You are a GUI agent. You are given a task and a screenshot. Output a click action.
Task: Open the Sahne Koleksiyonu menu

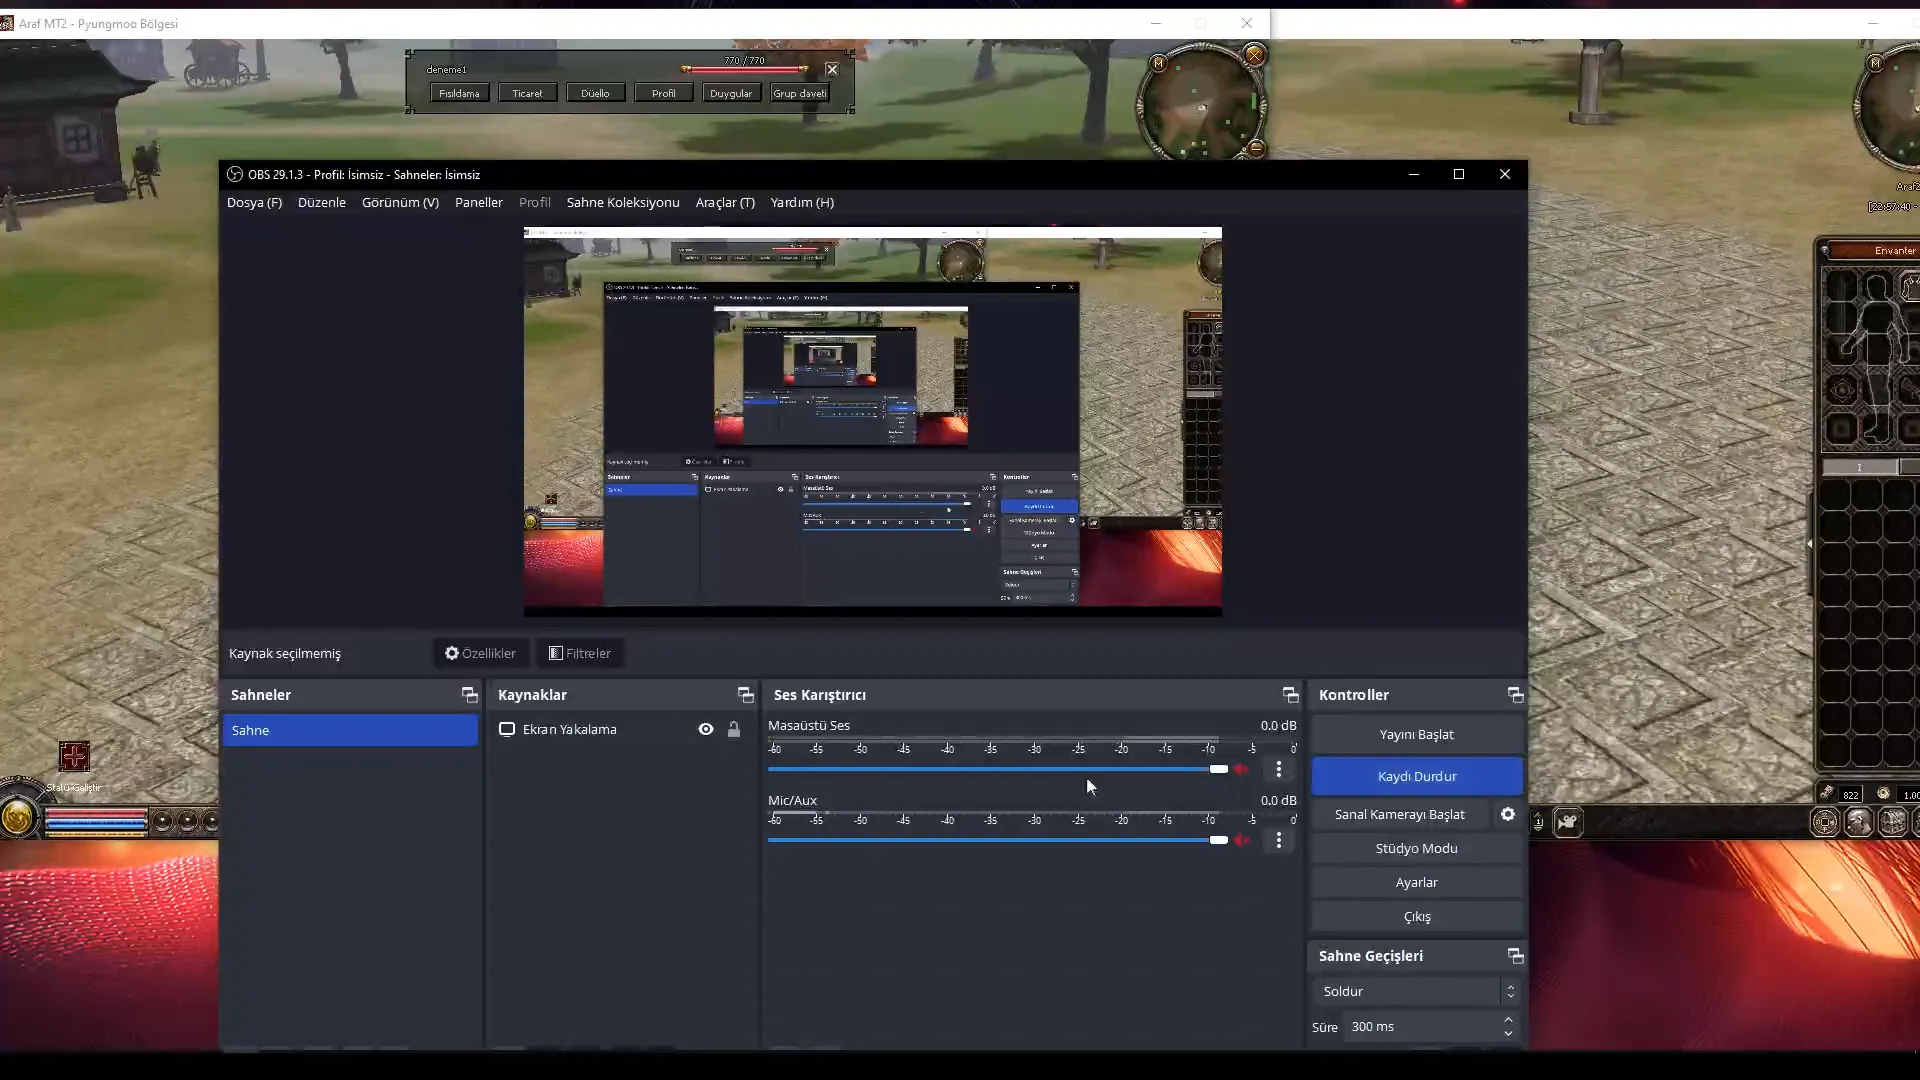pyautogui.click(x=622, y=202)
